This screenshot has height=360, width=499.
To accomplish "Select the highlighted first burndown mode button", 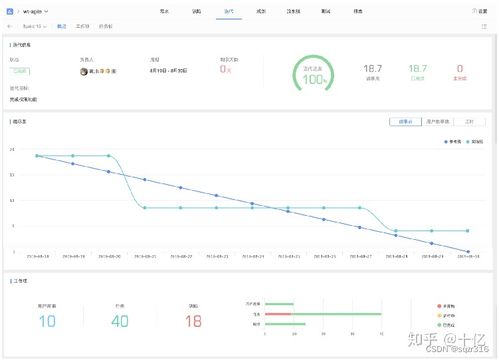I will click(405, 122).
